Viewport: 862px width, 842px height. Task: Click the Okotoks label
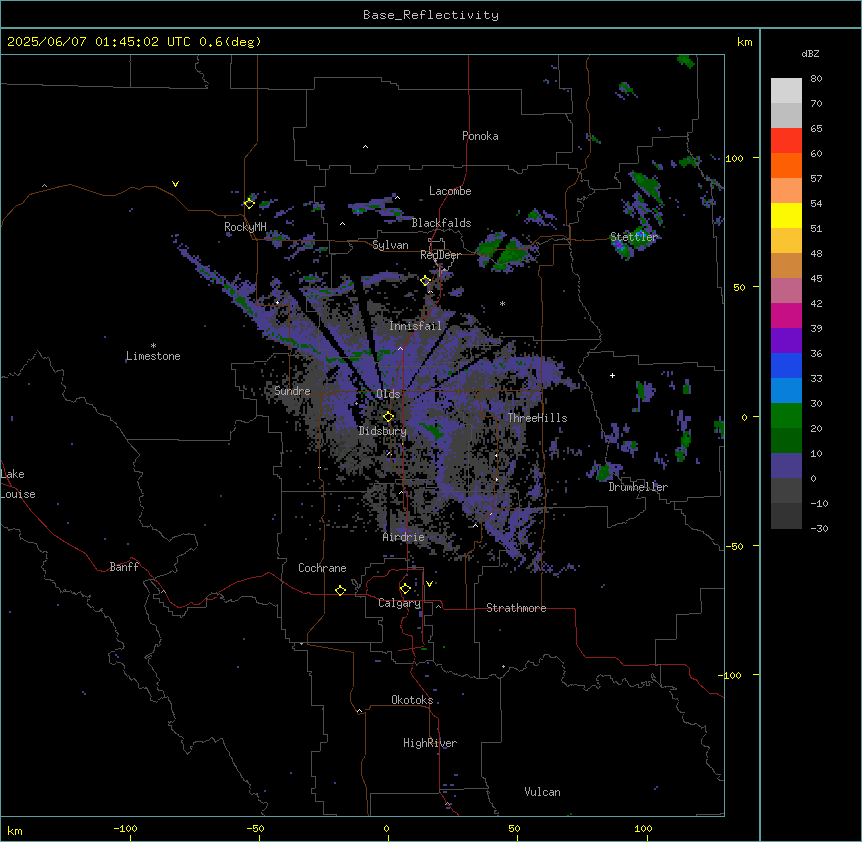[x=412, y=700]
